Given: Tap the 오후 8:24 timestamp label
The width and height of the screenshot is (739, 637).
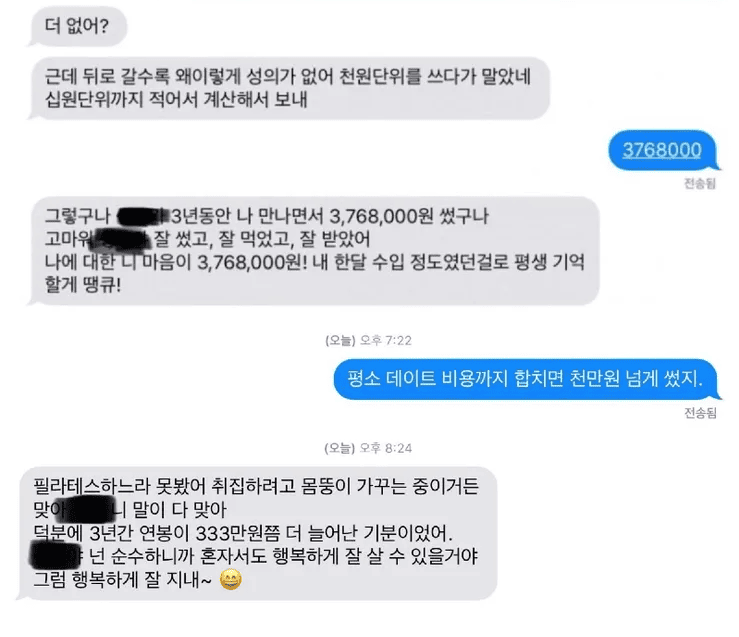Looking at the screenshot, I should 368,448.
